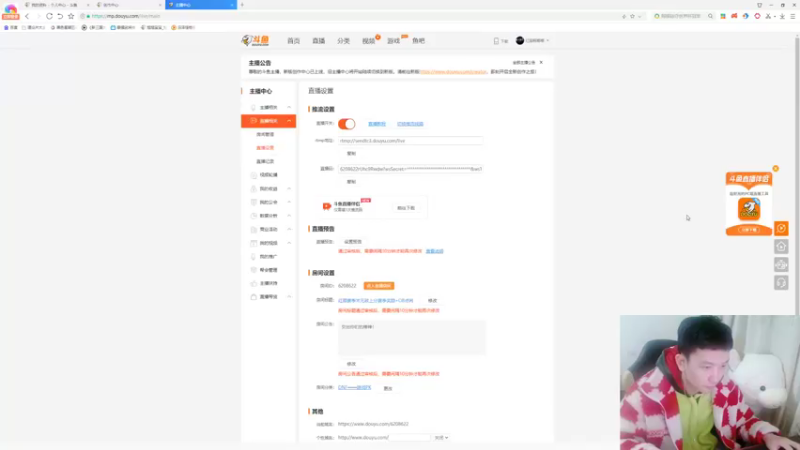Click the 切换推流线路 link

(x=410, y=124)
